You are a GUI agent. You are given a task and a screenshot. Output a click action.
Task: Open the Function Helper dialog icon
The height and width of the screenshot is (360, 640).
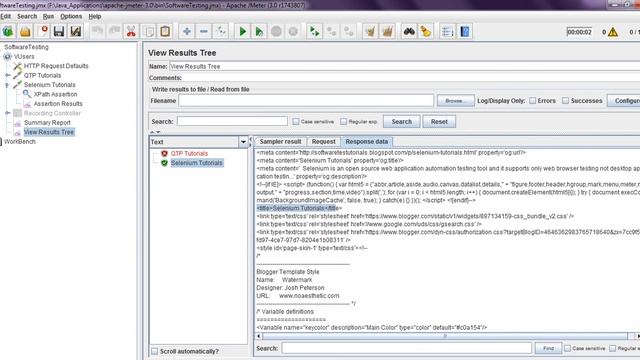click(x=447, y=31)
